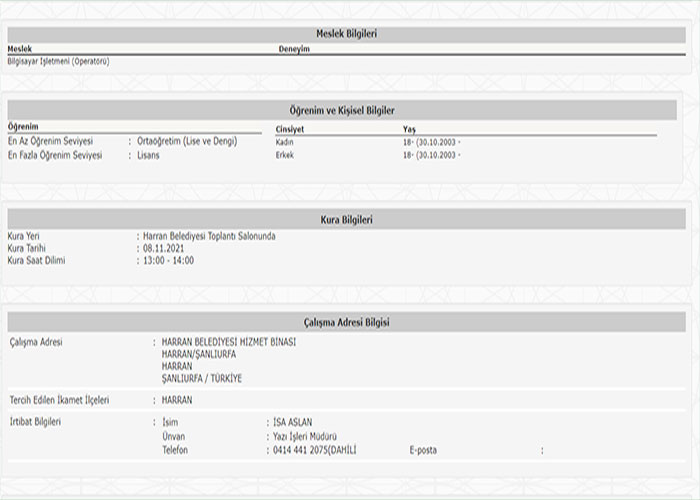
Task: Select the Yazı İşleri Müdürü title
Action: (305, 437)
